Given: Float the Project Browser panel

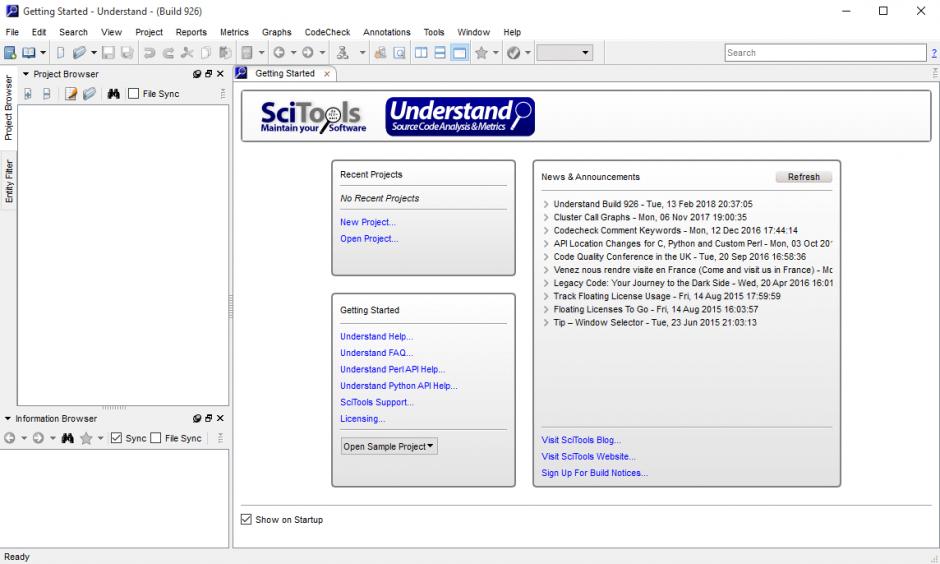Looking at the screenshot, I should pyautogui.click(x=208, y=74).
